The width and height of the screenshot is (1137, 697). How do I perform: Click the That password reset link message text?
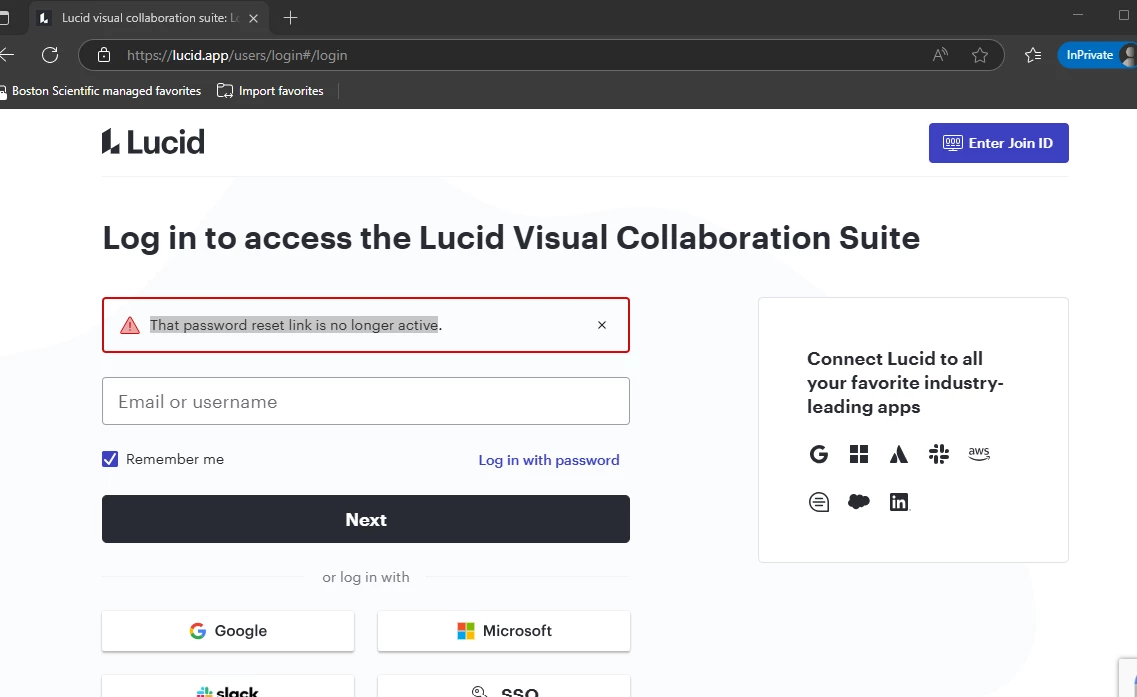296,325
